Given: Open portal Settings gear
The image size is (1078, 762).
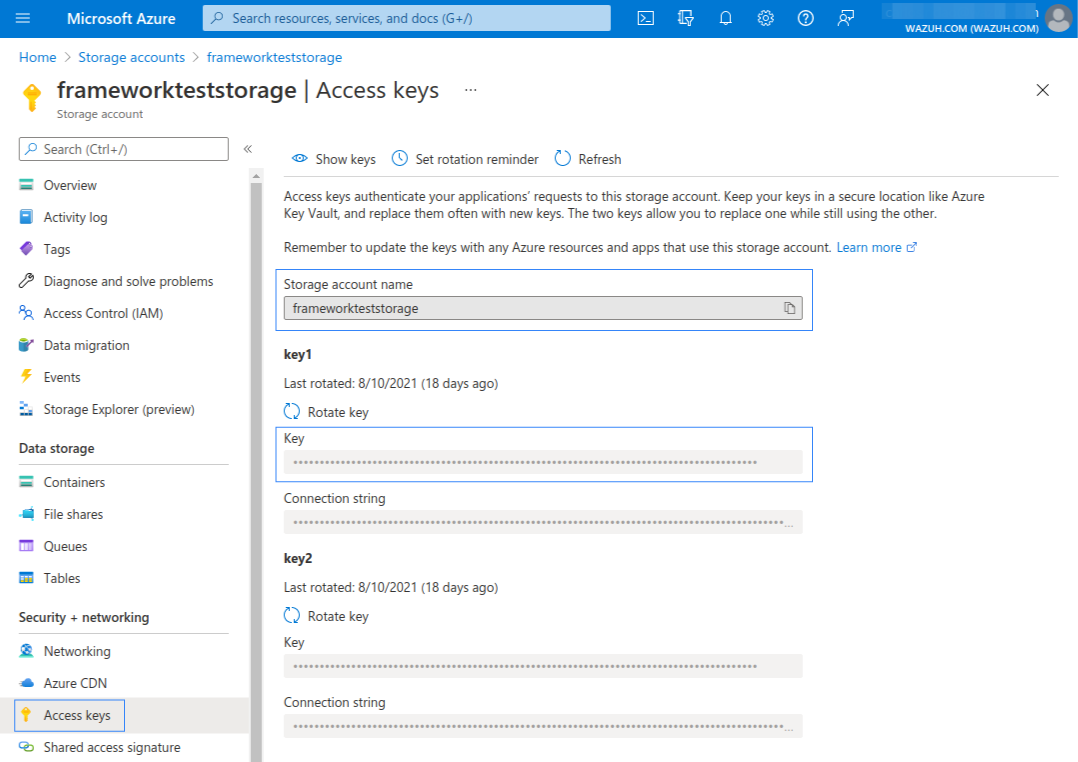Looking at the screenshot, I should [x=765, y=19].
